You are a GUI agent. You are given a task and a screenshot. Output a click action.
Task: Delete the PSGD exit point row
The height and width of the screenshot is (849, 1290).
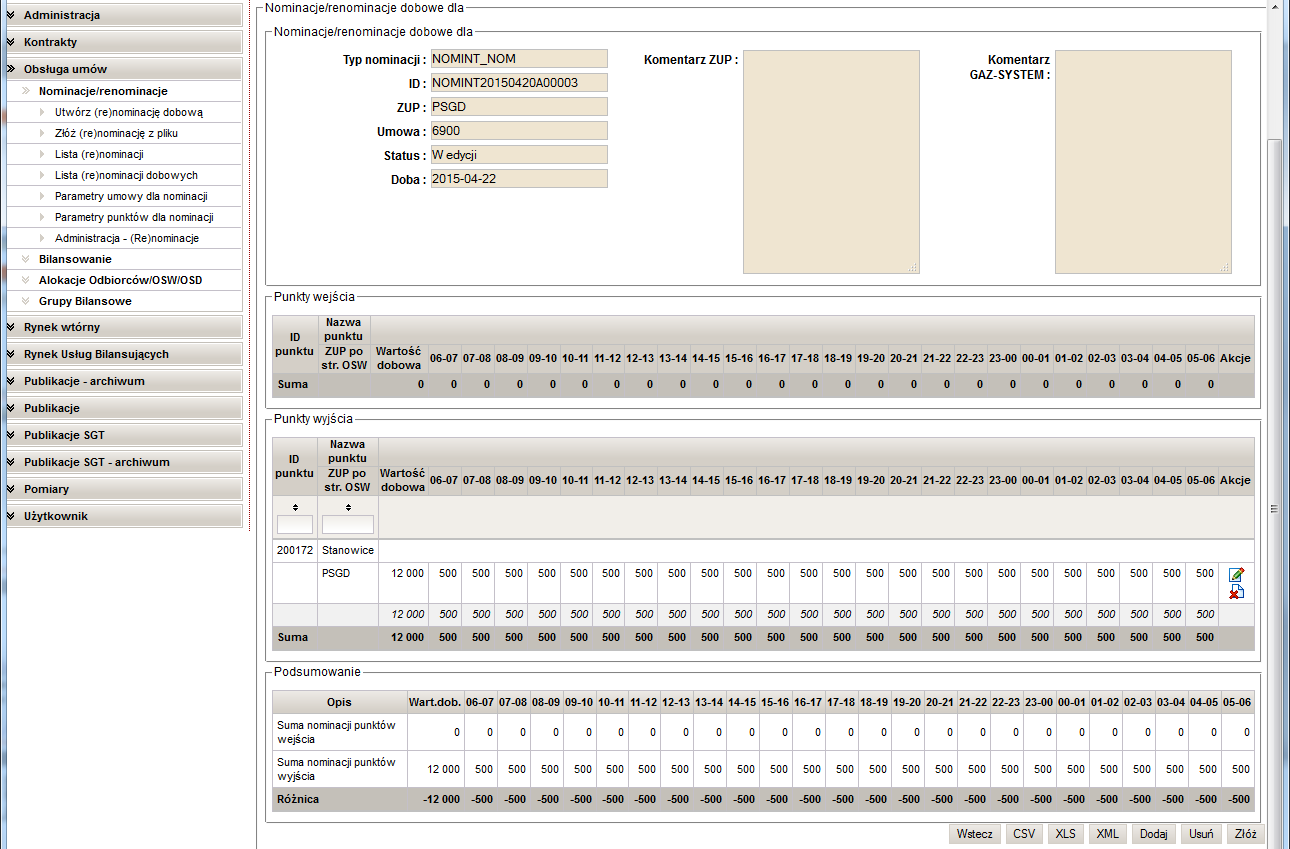1237,592
